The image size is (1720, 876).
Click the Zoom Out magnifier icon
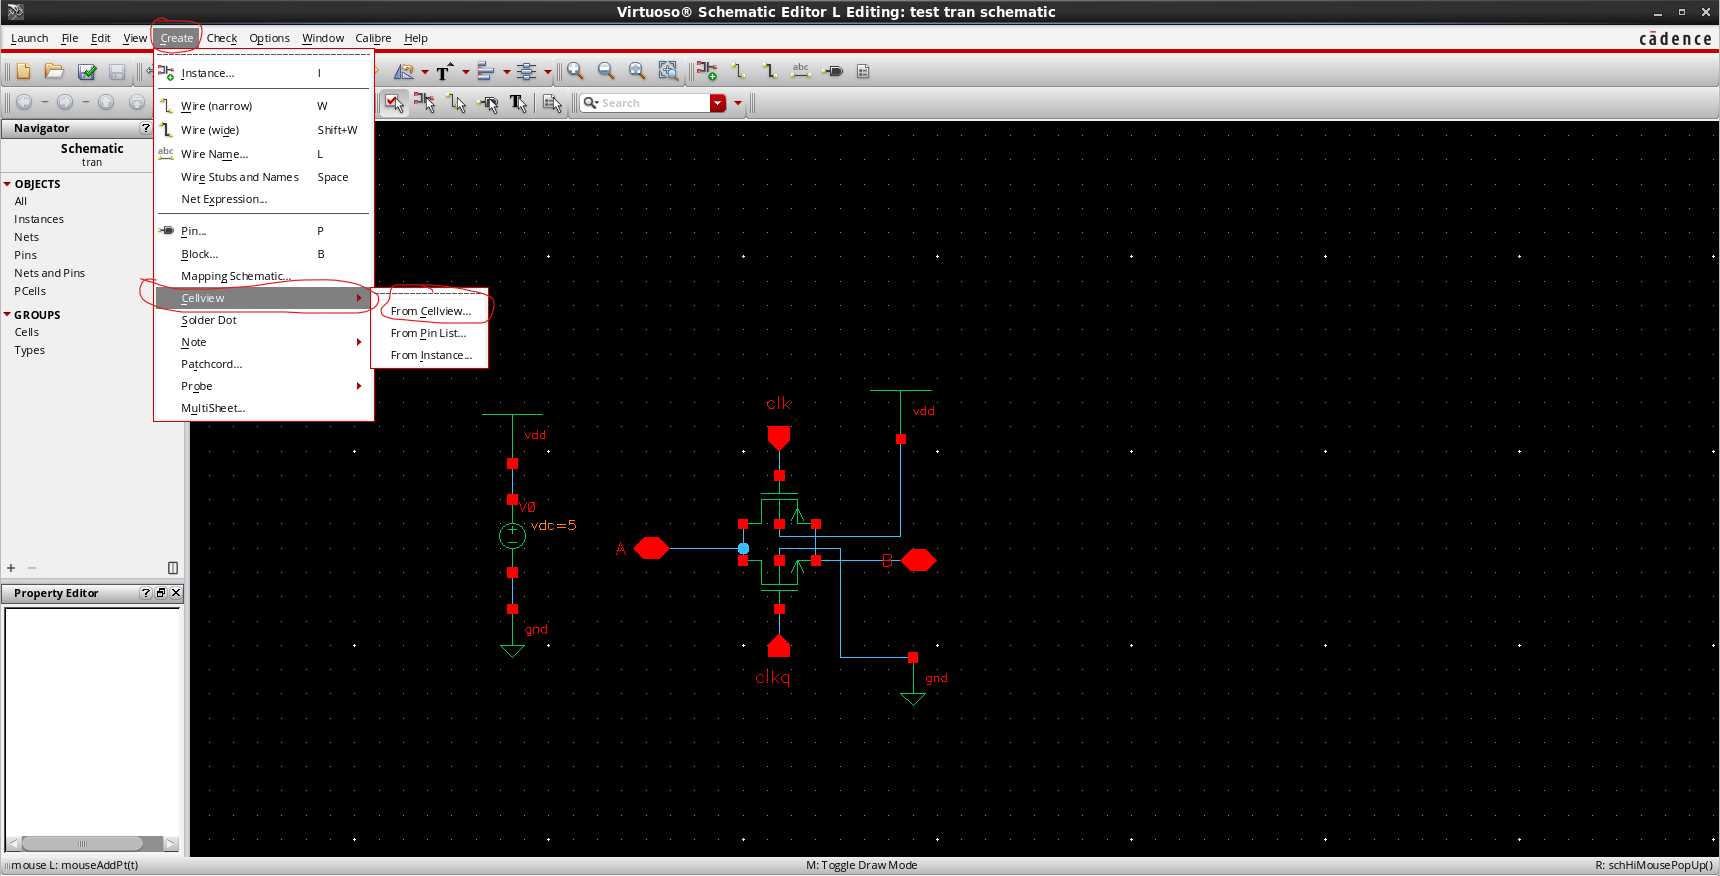[606, 71]
